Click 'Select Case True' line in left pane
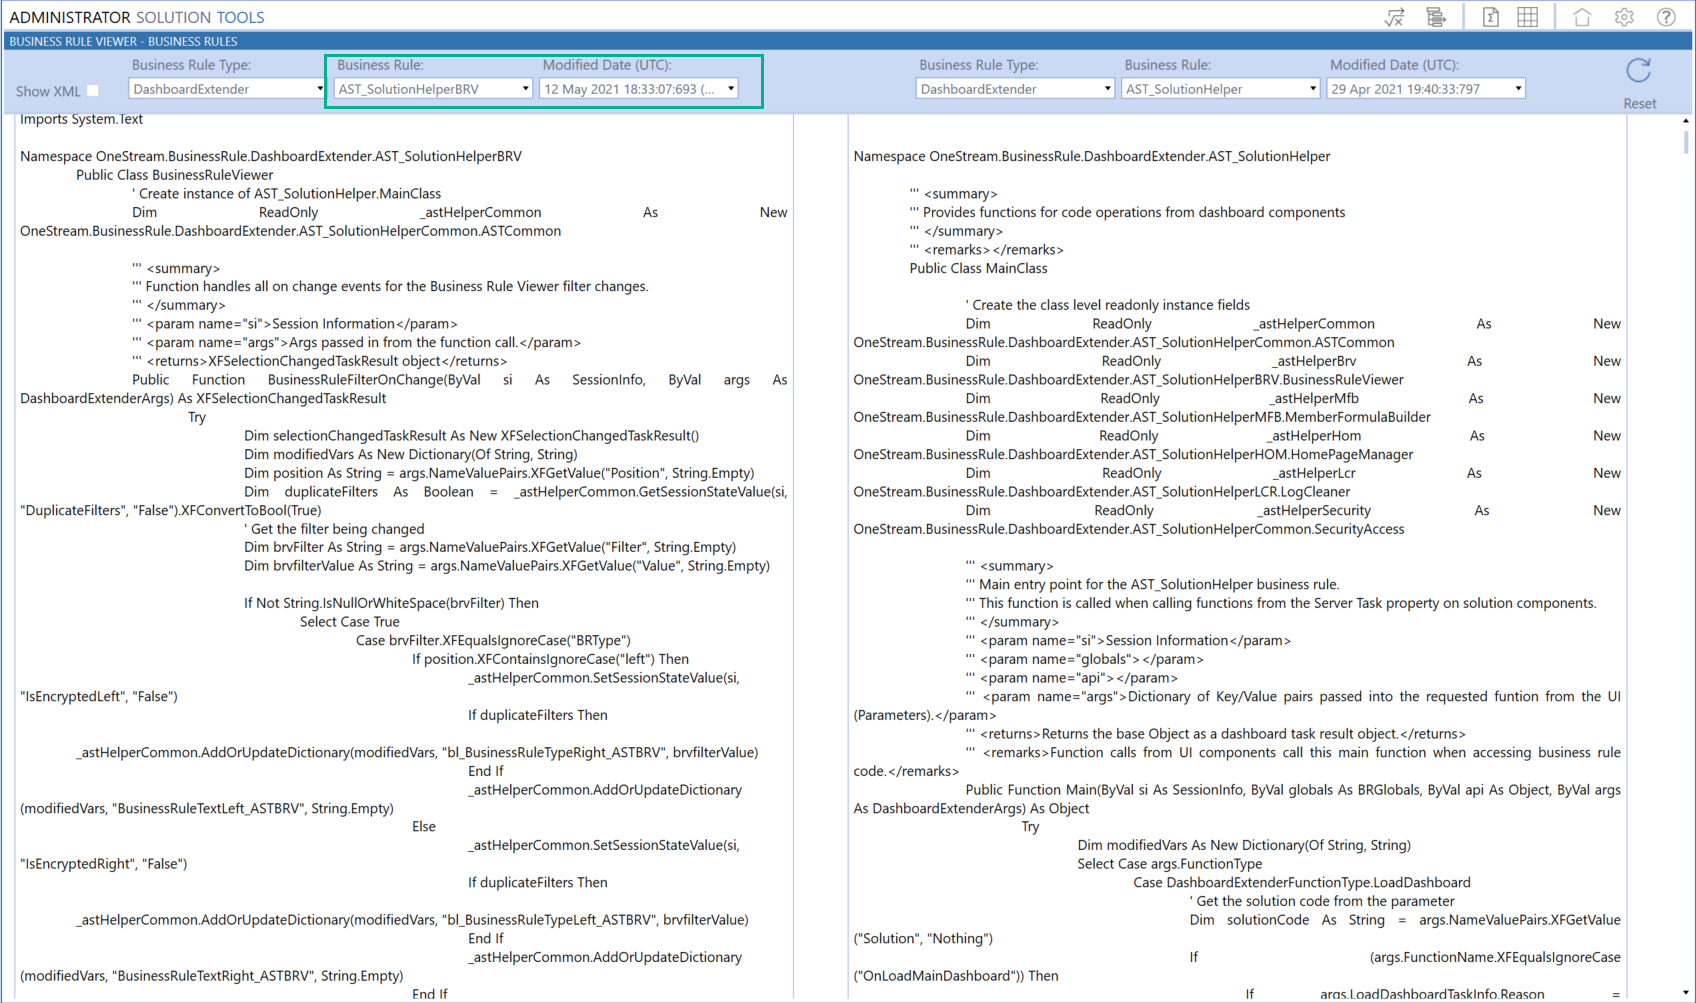The width and height of the screenshot is (1696, 1003). [x=350, y=622]
